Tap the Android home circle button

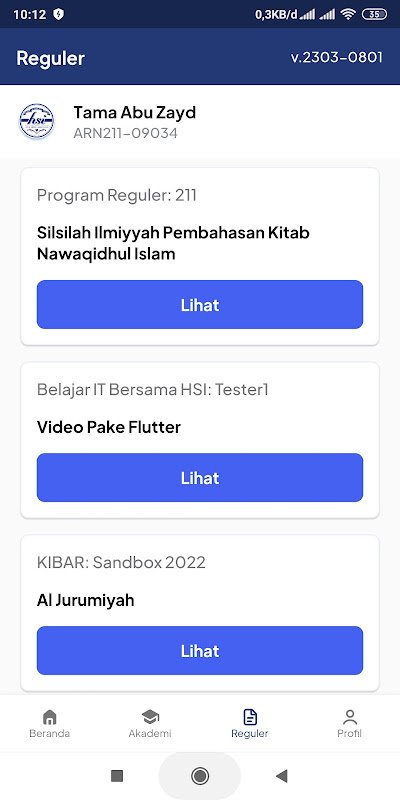tap(199, 776)
